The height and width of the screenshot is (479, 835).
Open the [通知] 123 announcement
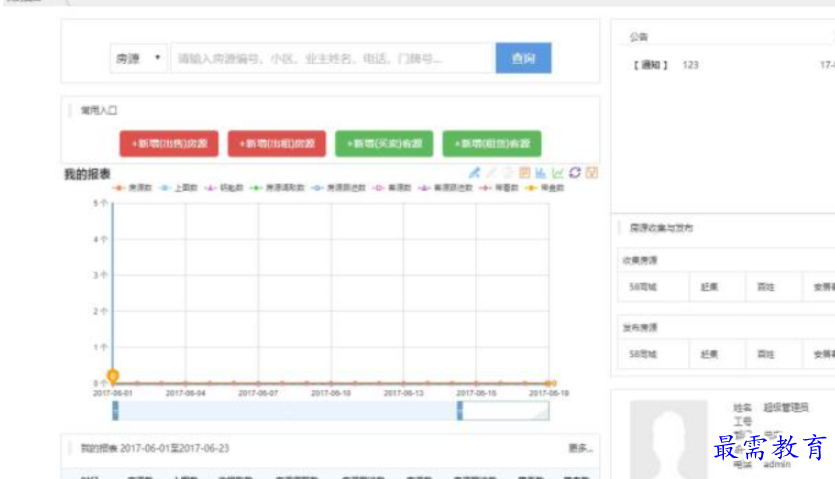click(x=666, y=65)
